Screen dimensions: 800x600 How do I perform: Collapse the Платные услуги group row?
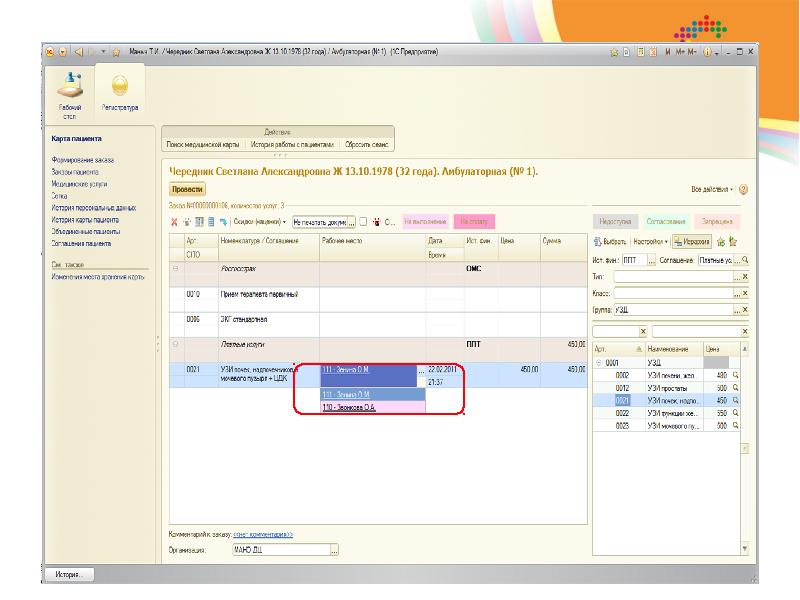[x=176, y=344]
